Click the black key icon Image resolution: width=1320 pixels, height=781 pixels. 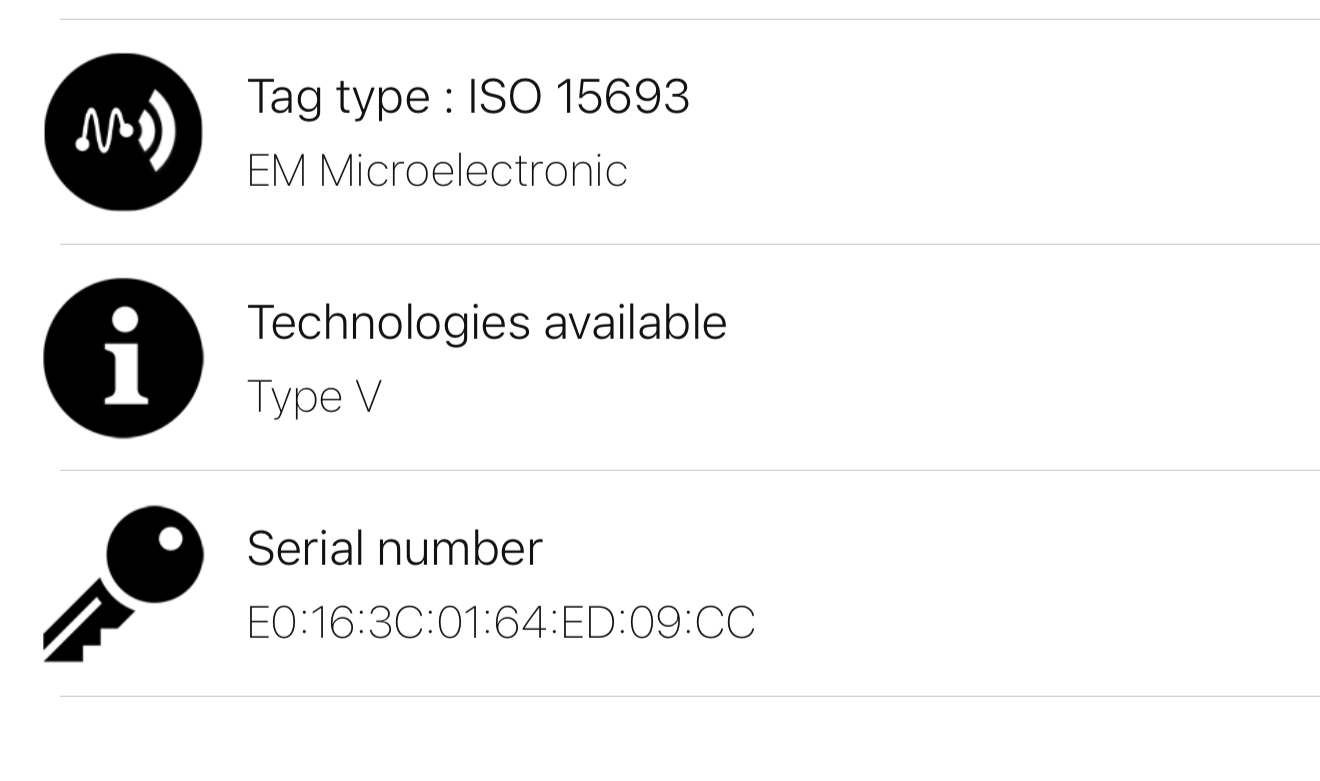[123, 584]
